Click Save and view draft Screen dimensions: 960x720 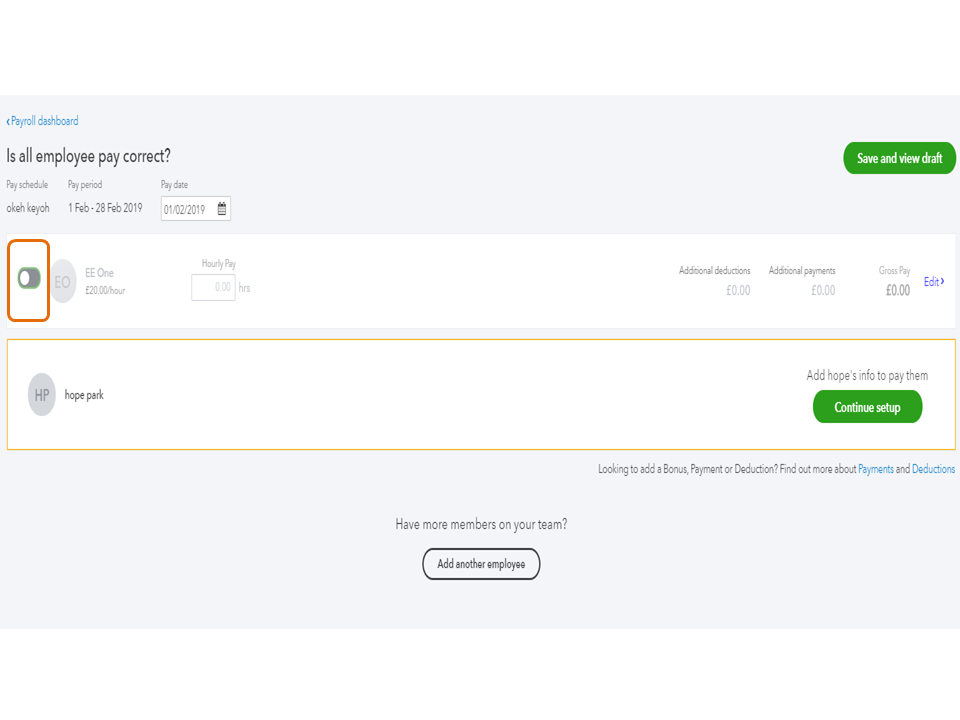tap(899, 158)
